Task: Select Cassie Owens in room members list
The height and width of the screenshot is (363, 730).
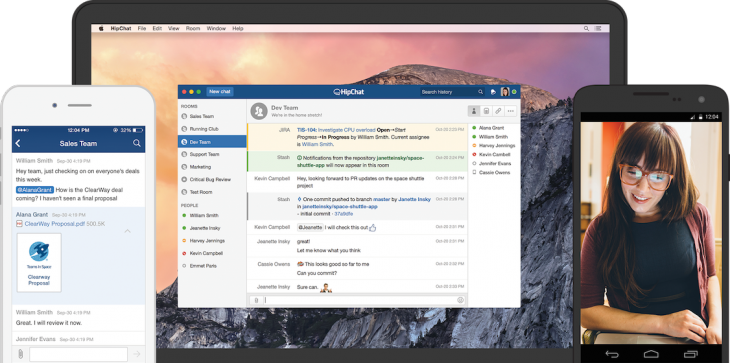Action: 494,172
